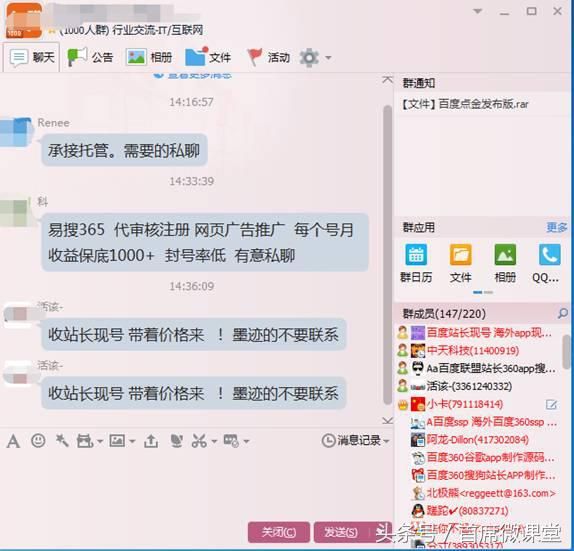Click the rose gift icon
Image resolution: width=574 pixels, height=551 pixels.
pyautogui.click(x=177, y=440)
